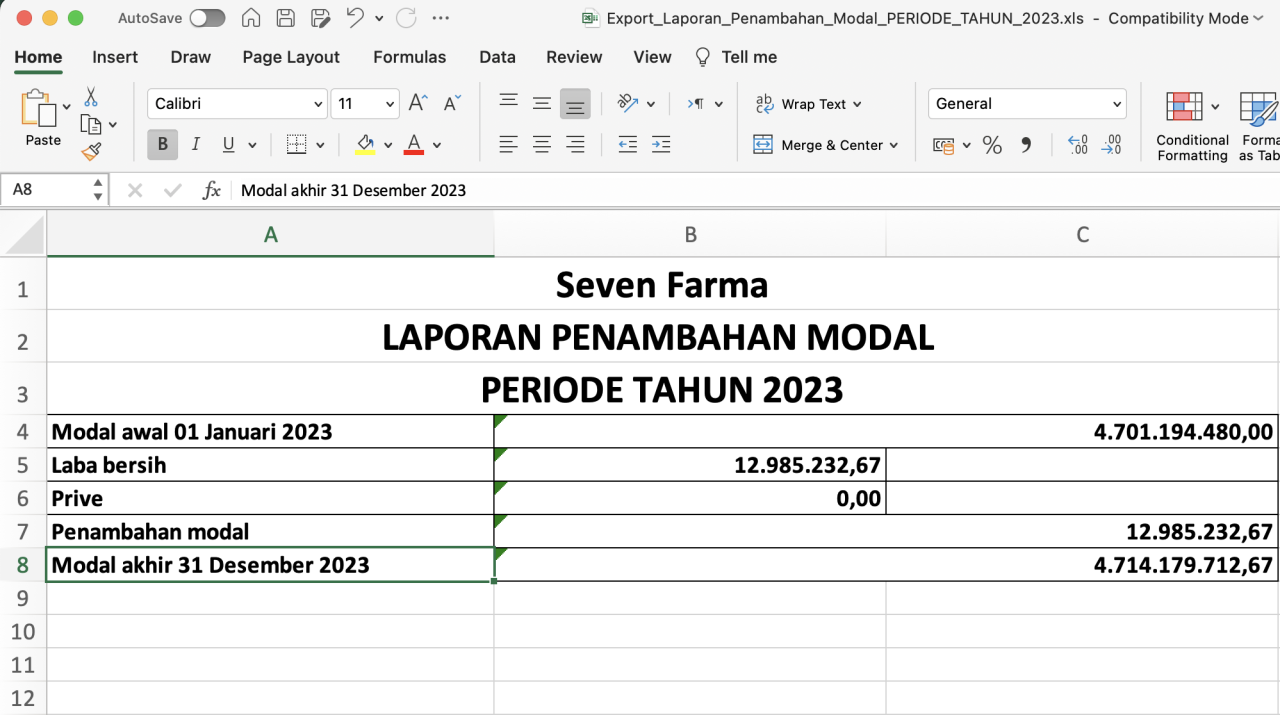
Task: Click the Cut scissors icon
Action: click(91, 97)
